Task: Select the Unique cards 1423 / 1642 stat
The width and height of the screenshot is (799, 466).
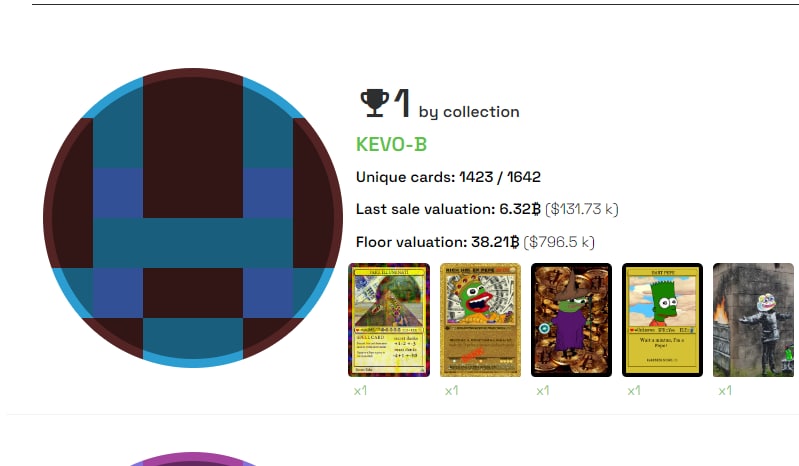Action: pyautogui.click(x=448, y=177)
